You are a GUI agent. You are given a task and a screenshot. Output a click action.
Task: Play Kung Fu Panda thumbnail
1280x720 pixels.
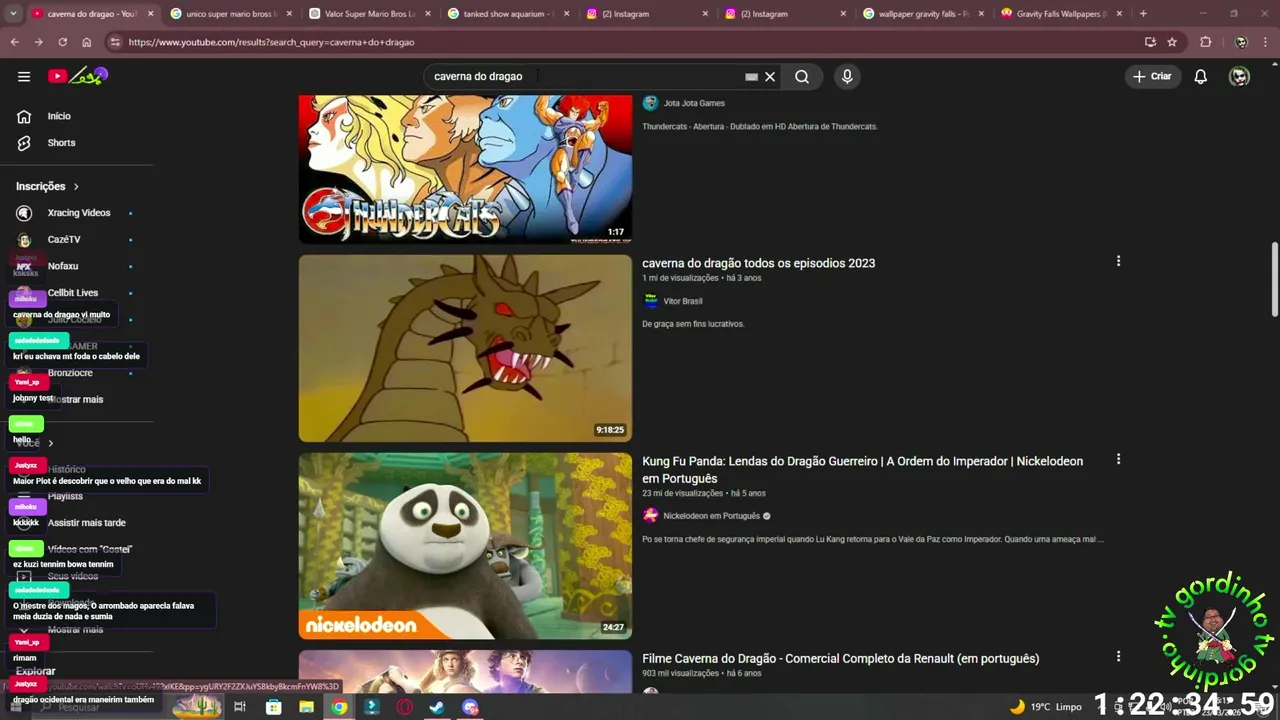(x=465, y=546)
